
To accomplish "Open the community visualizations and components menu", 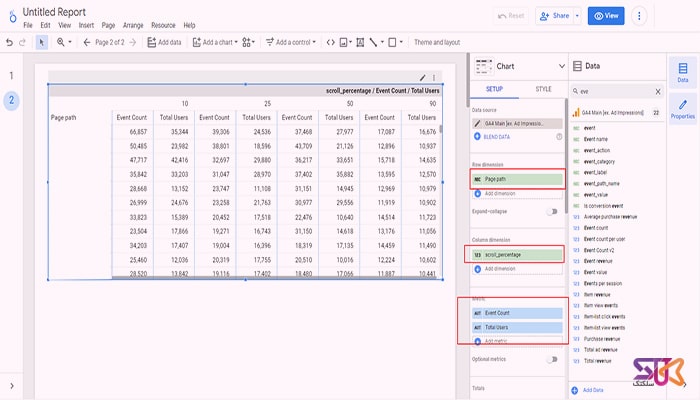I will click(248, 42).
